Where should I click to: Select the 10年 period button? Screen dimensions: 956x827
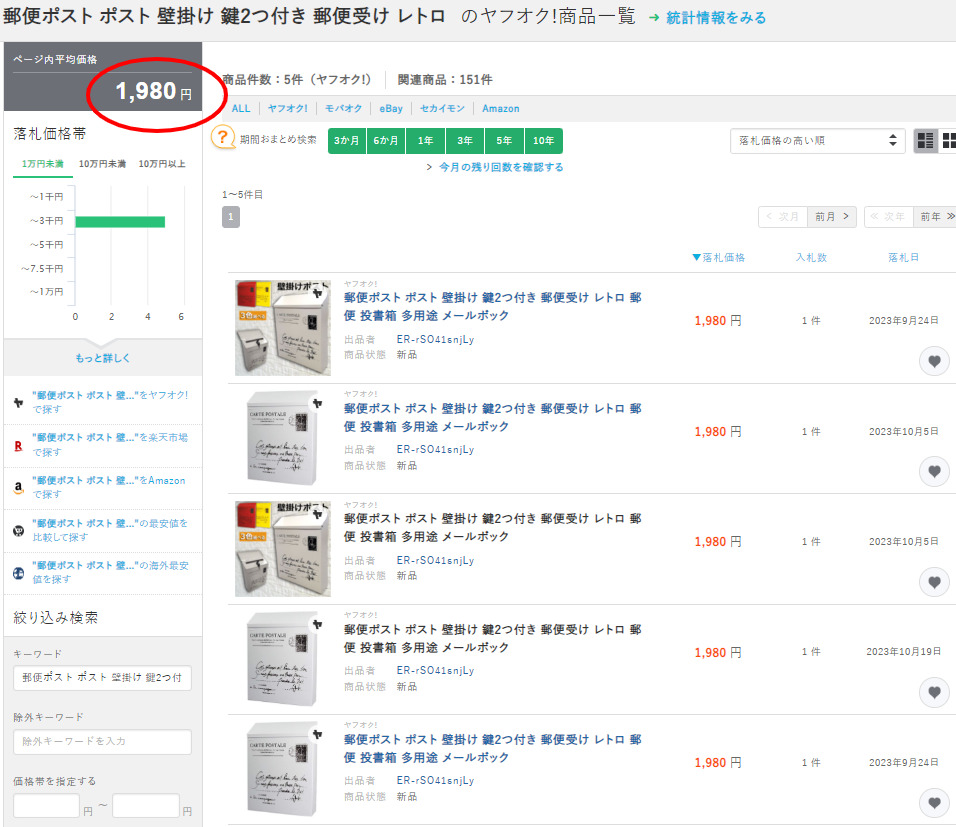543,141
